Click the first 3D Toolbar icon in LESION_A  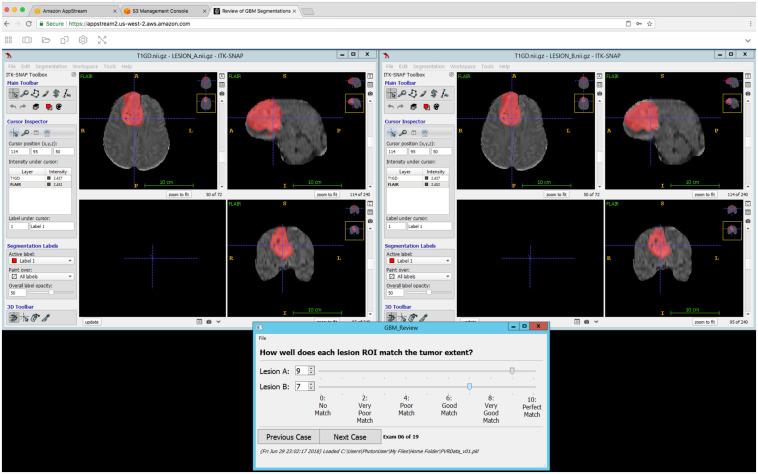coord(13,317)
